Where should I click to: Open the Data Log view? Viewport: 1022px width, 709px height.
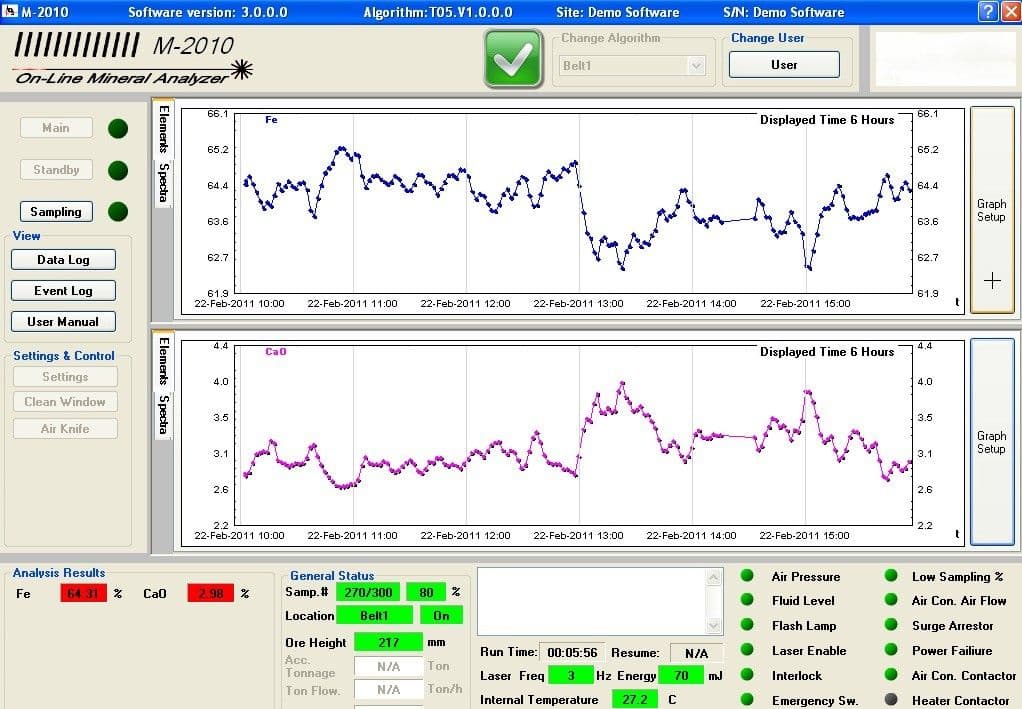(x=63, y=259)
